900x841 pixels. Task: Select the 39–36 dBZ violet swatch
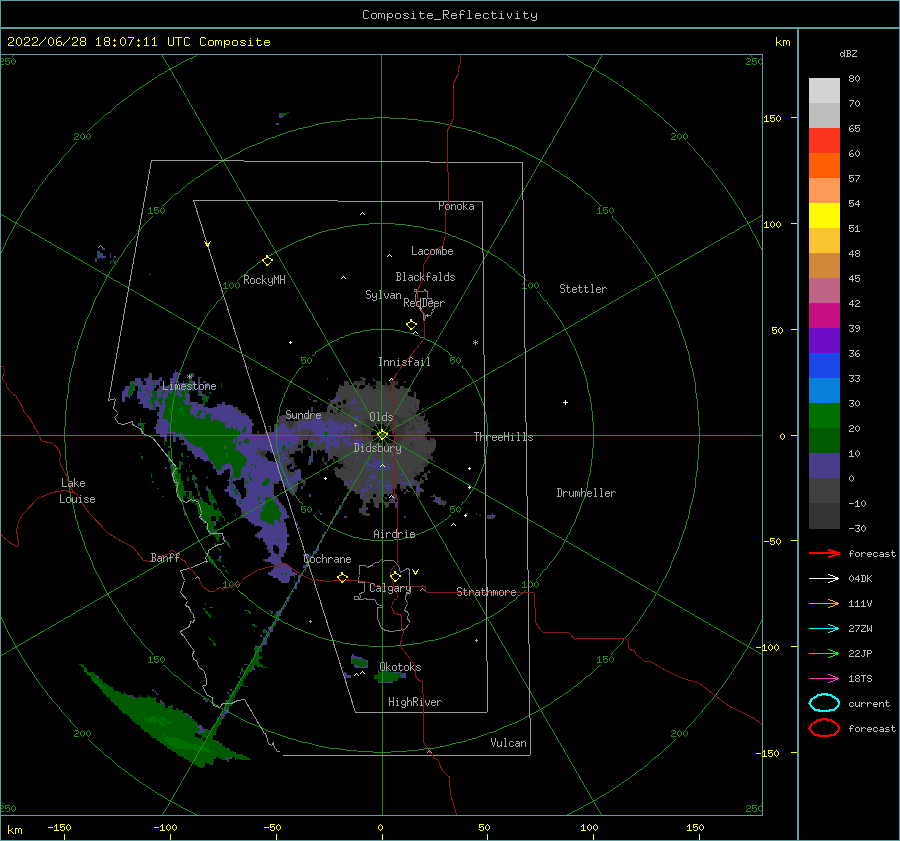(824, 340)
